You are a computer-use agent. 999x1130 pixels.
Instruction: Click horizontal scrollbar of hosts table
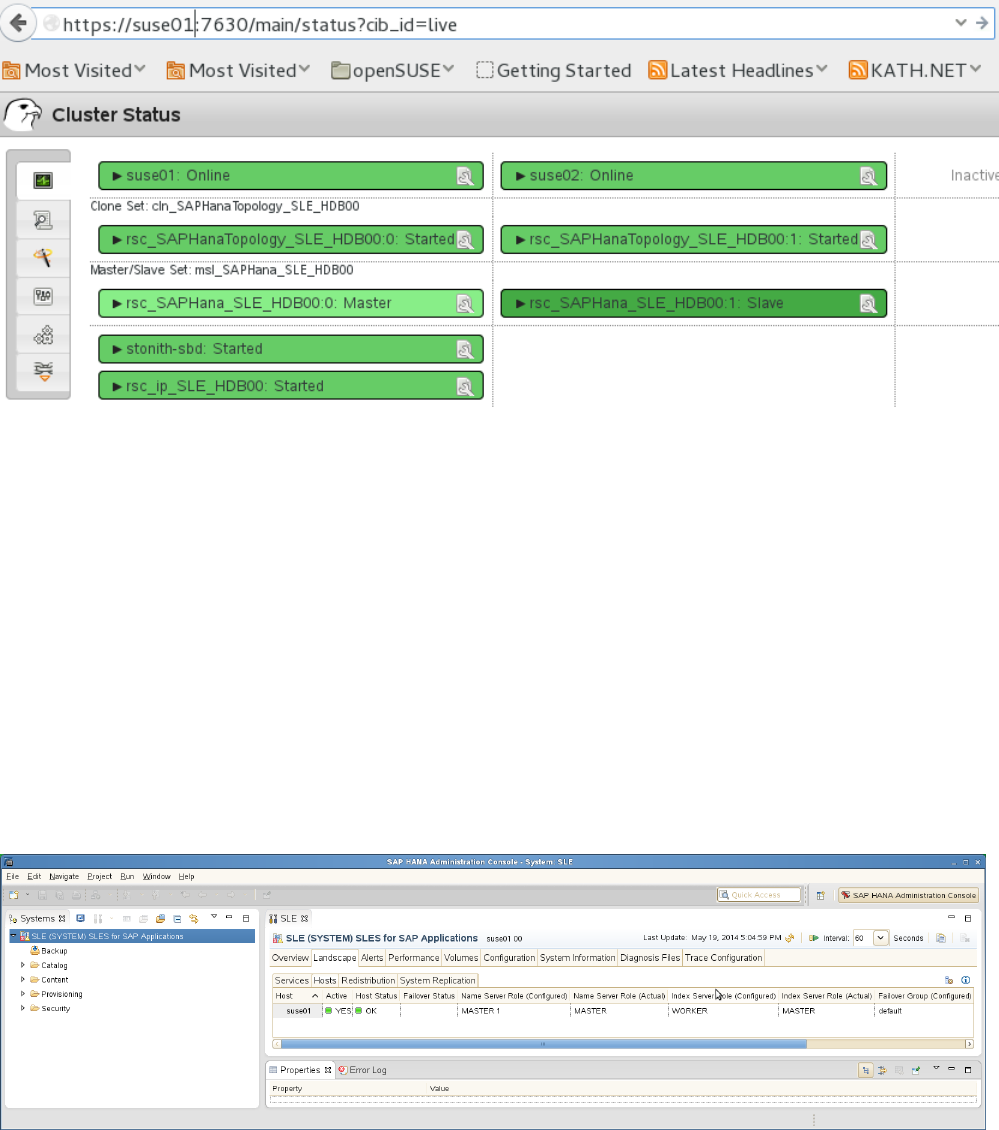pos(543,1044)
